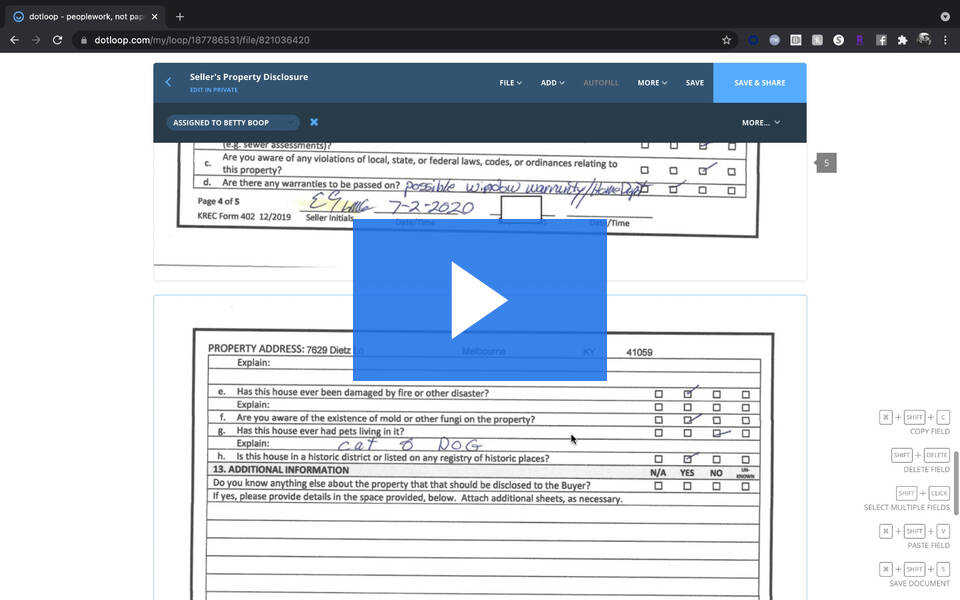
Task: Check N/A for pets question g
Action: [659, 433]
